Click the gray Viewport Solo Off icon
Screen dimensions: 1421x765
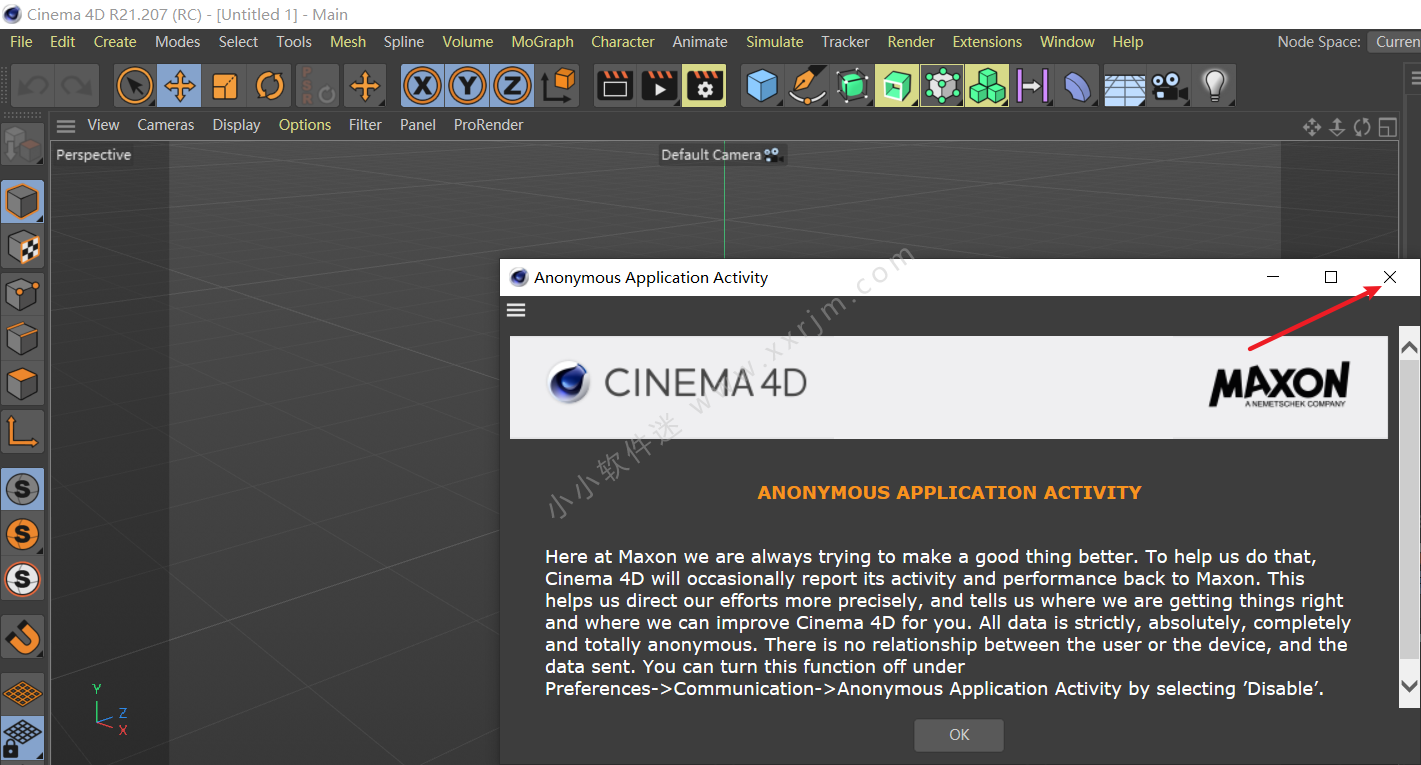(22, 489)
